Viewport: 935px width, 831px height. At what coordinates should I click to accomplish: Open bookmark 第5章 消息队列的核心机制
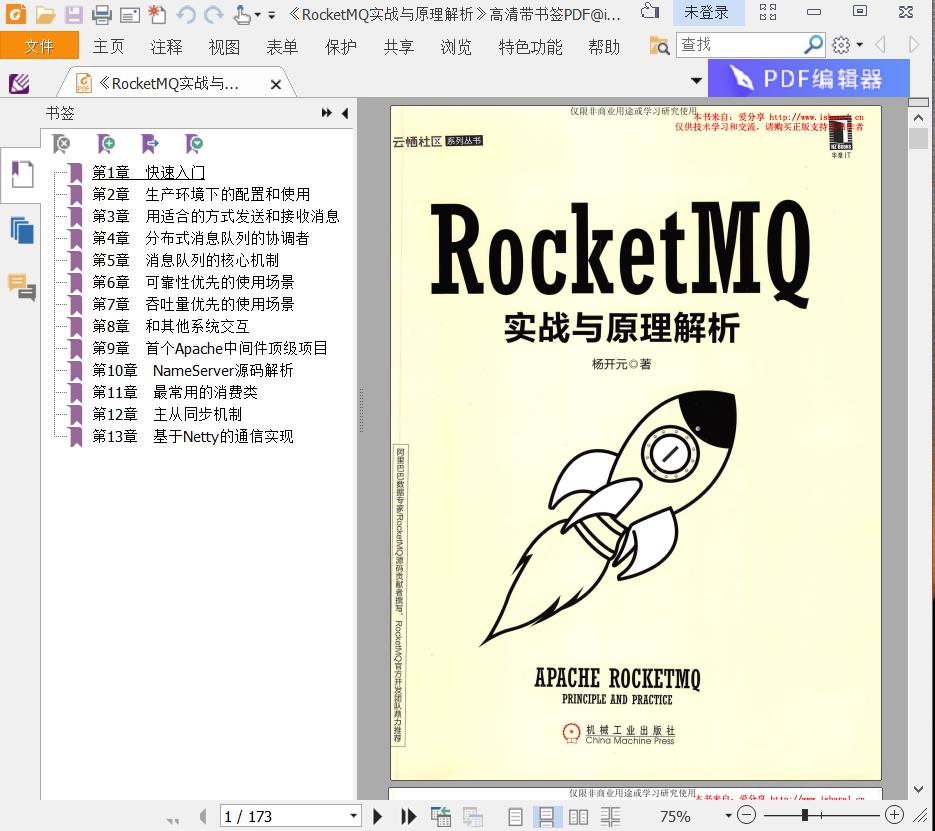185,261
